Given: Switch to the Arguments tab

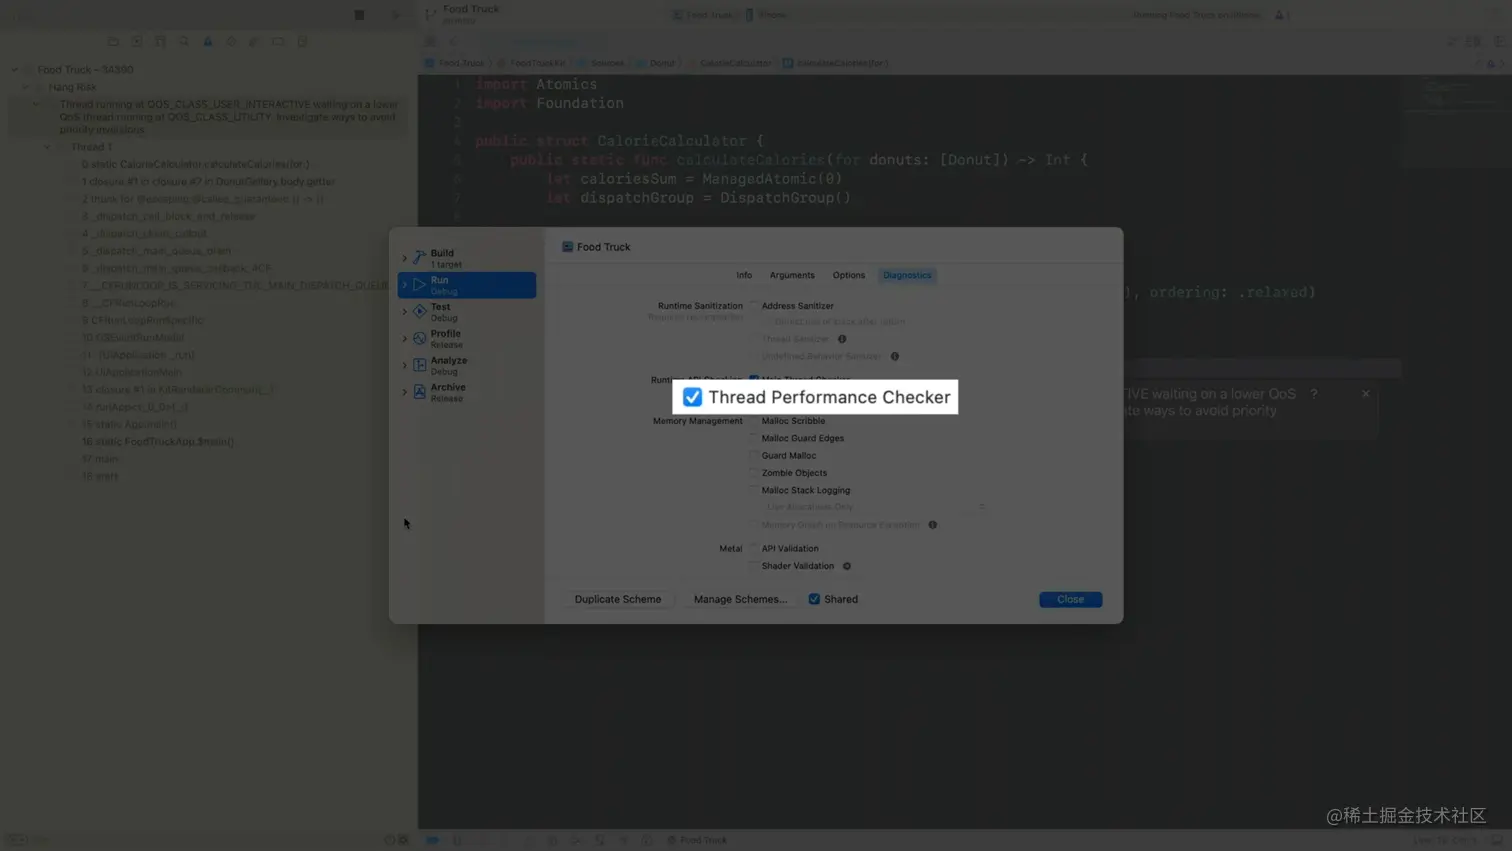Looking at the screenshot, I should [x=792, y=275].
